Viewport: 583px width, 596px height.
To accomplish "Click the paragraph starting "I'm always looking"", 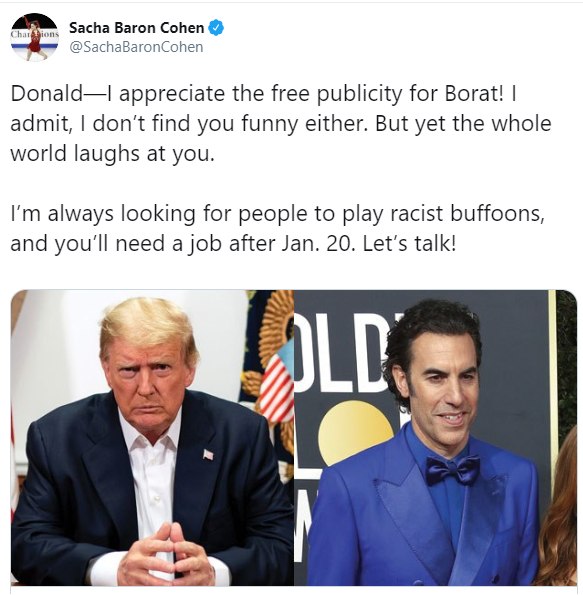I will [x=278, y=228].
